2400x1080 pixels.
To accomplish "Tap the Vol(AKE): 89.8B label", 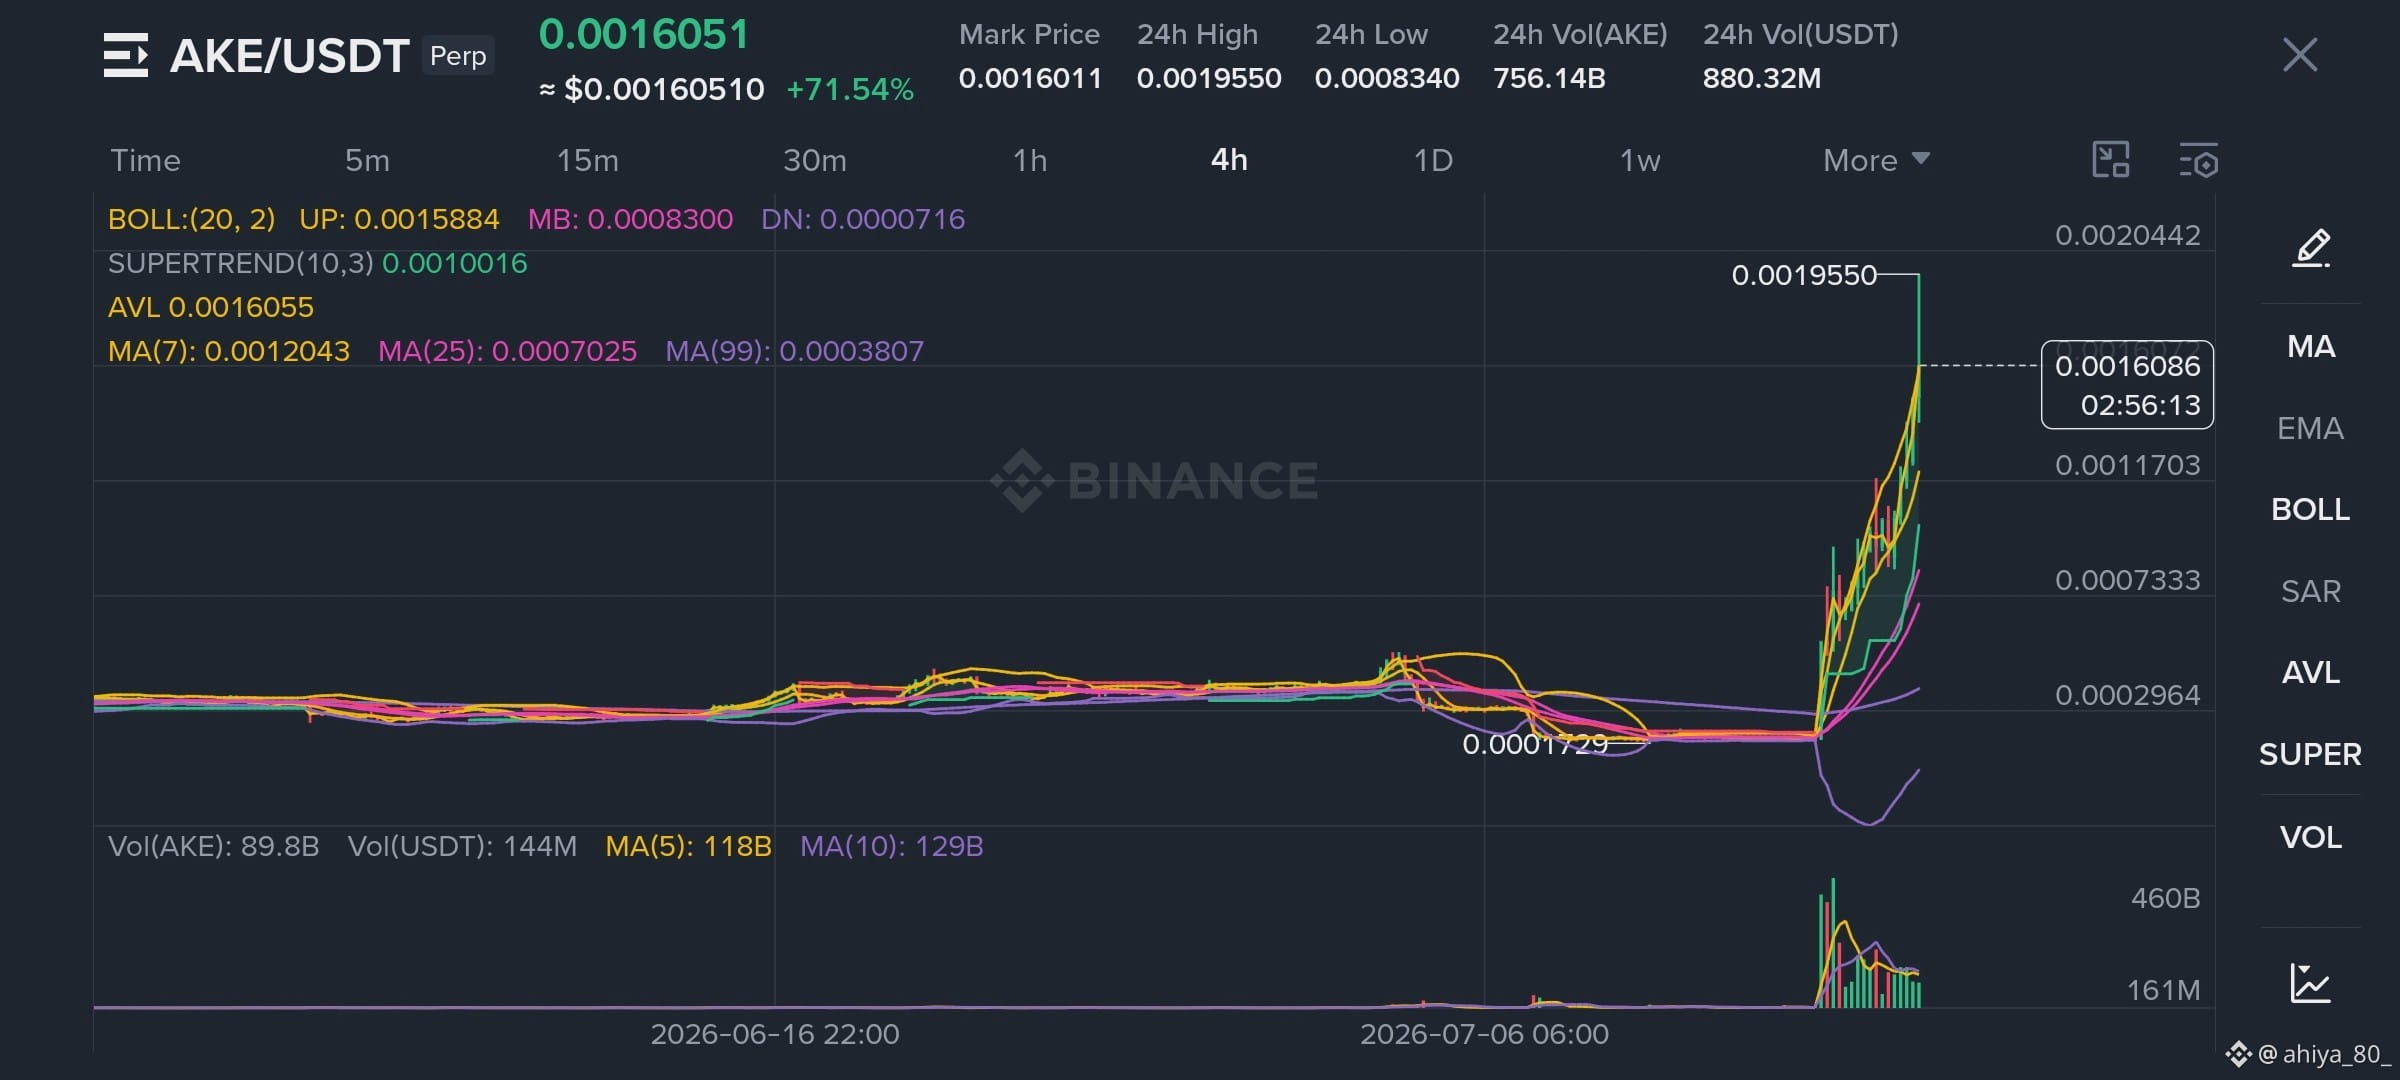I will click(213, 846).
